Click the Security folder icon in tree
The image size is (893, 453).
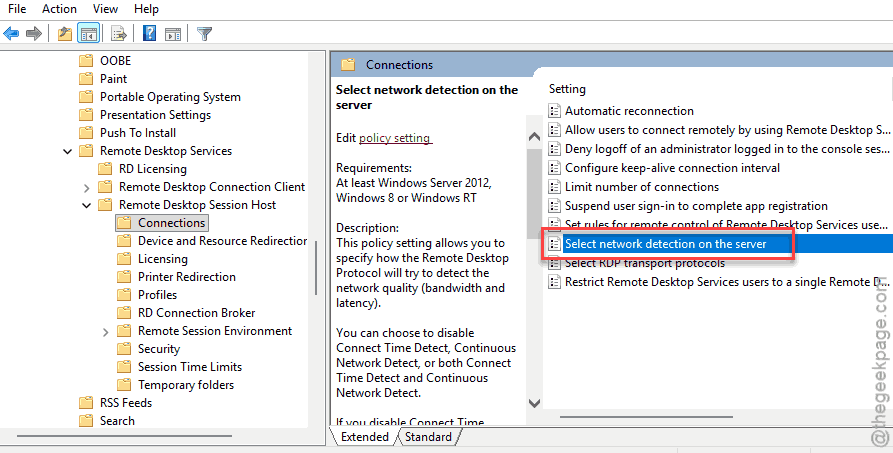(x=124, y=349)
